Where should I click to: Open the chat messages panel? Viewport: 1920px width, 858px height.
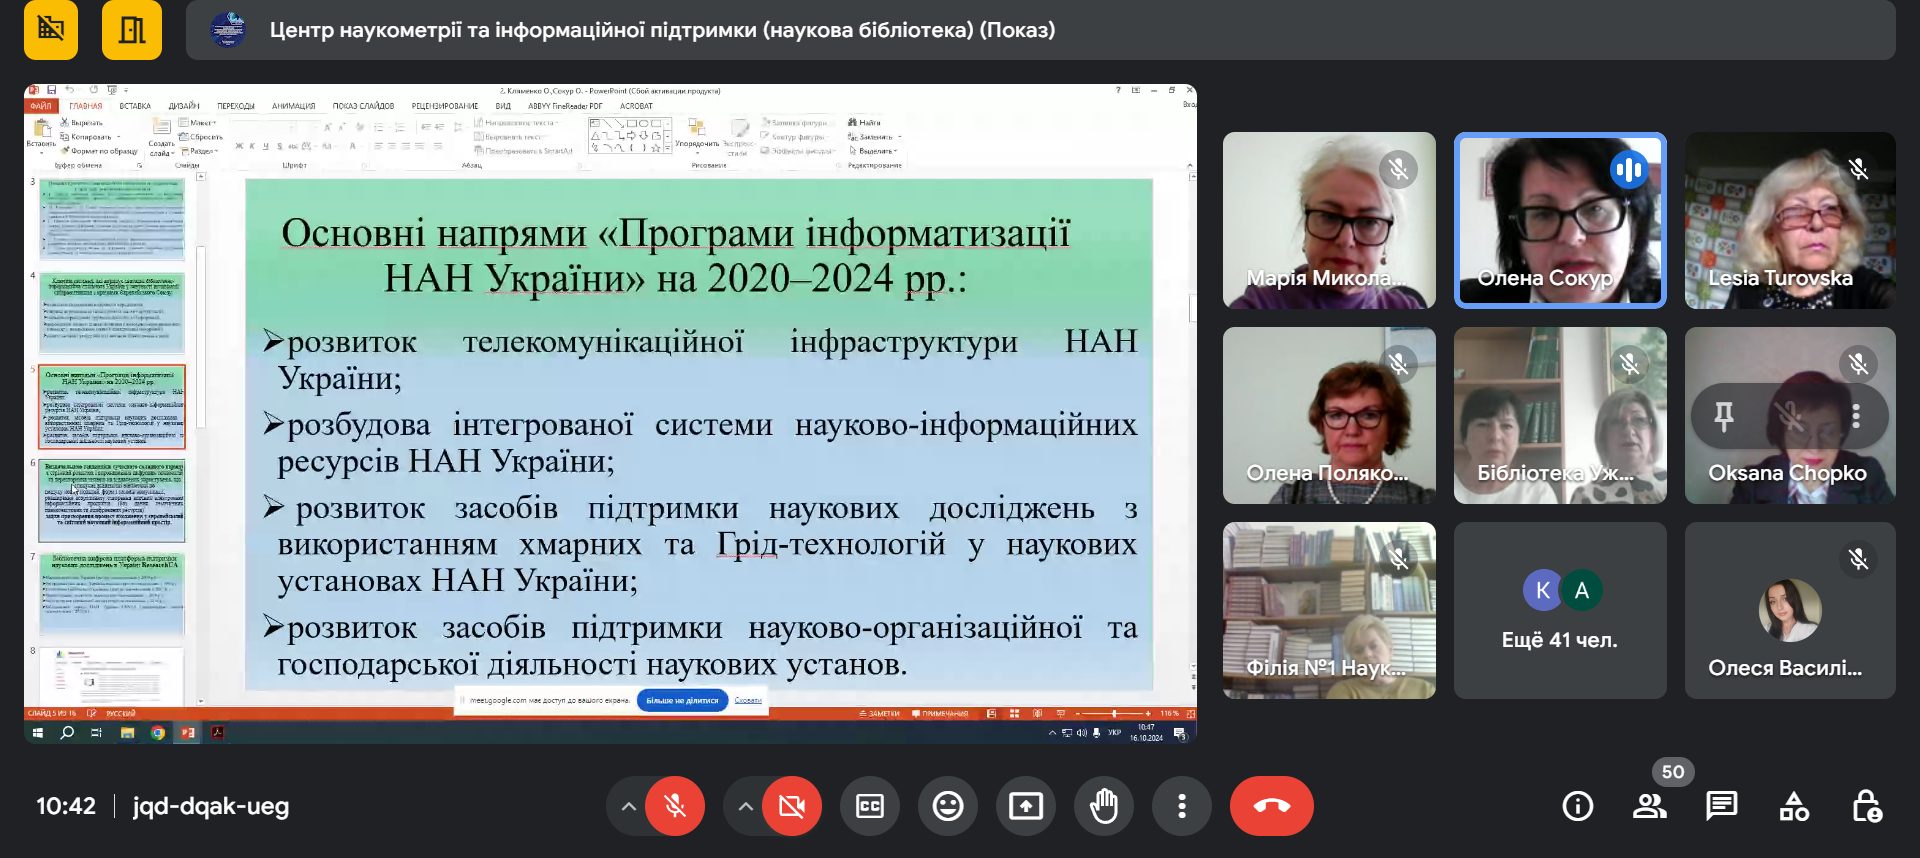click(1721, 806)
